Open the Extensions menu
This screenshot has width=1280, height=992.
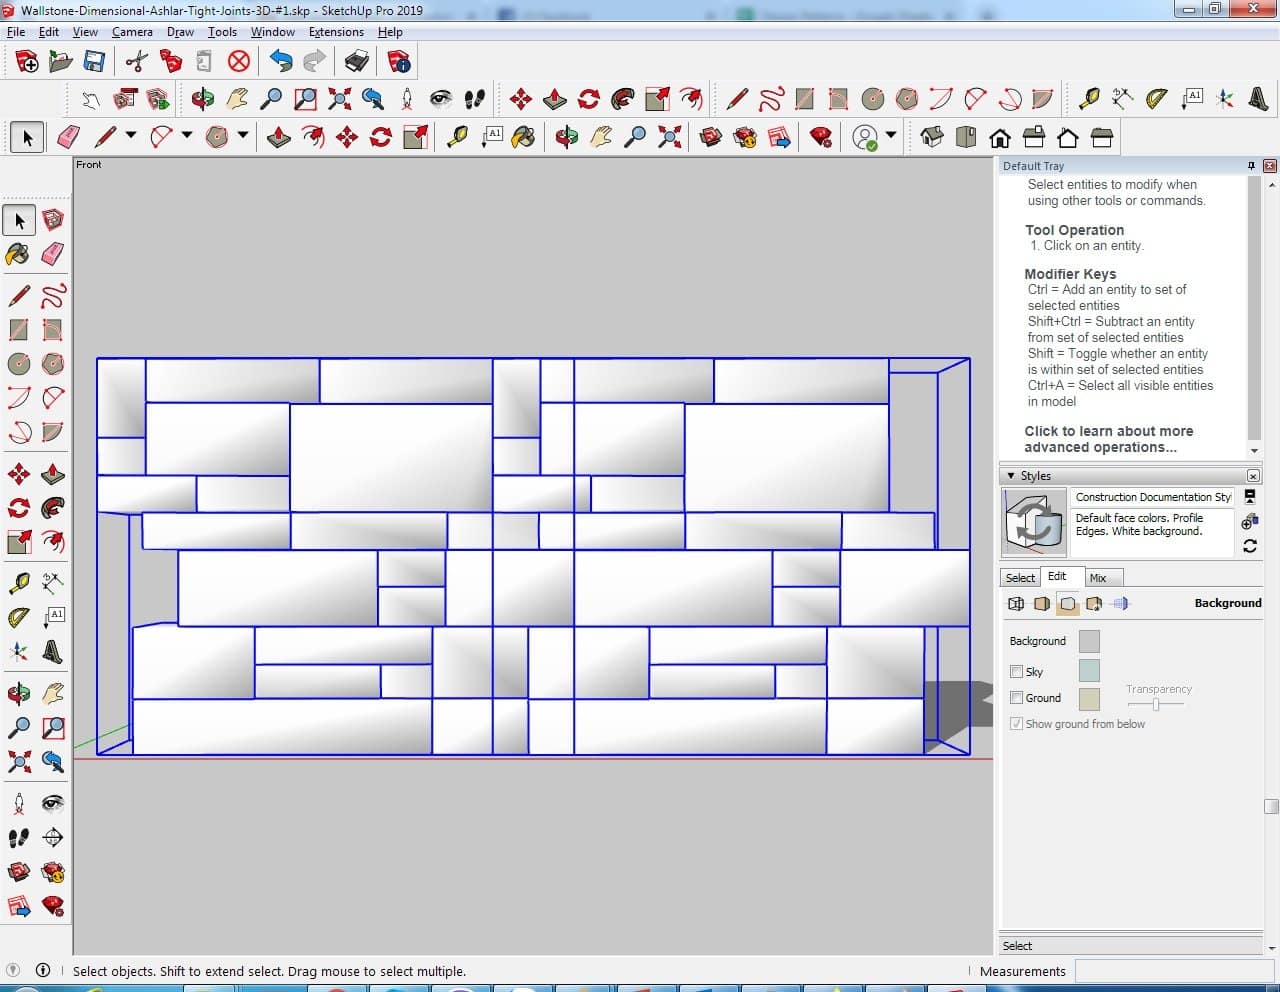[336, 32]
